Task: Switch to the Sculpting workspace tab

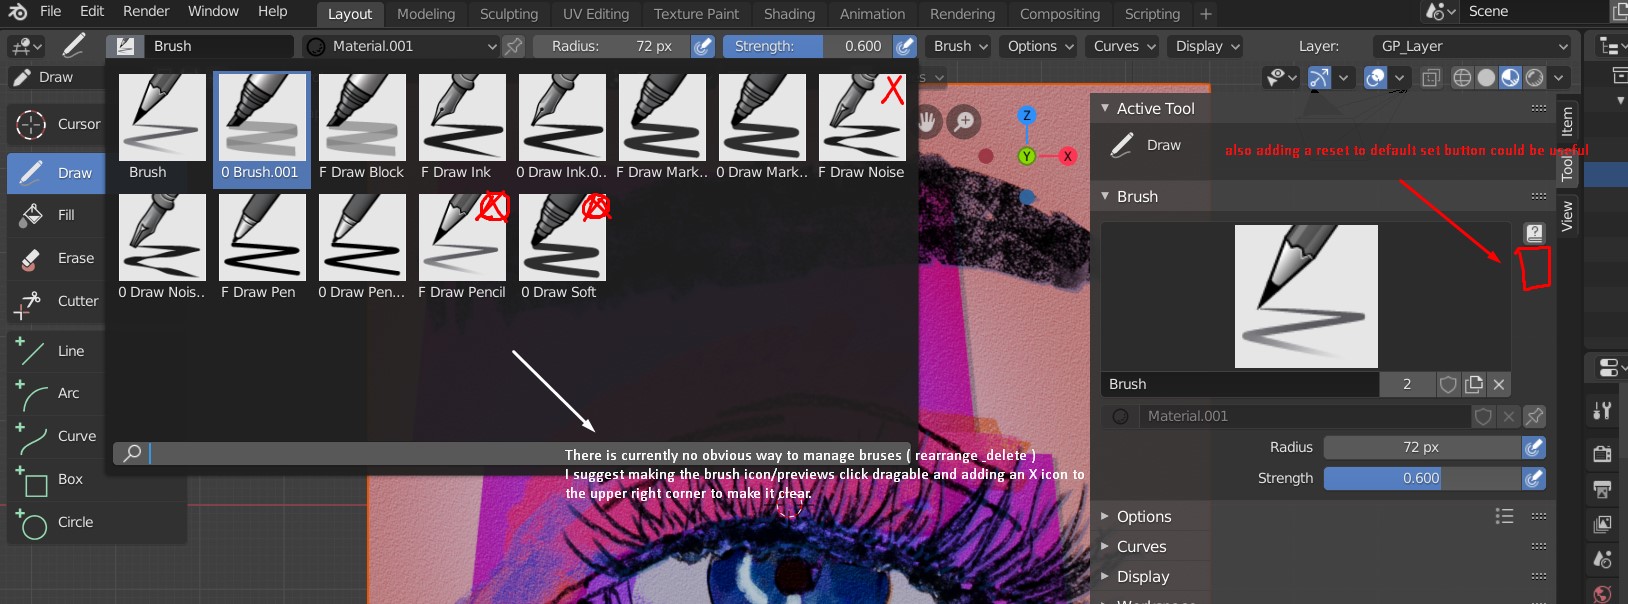Action: [509, 14]
